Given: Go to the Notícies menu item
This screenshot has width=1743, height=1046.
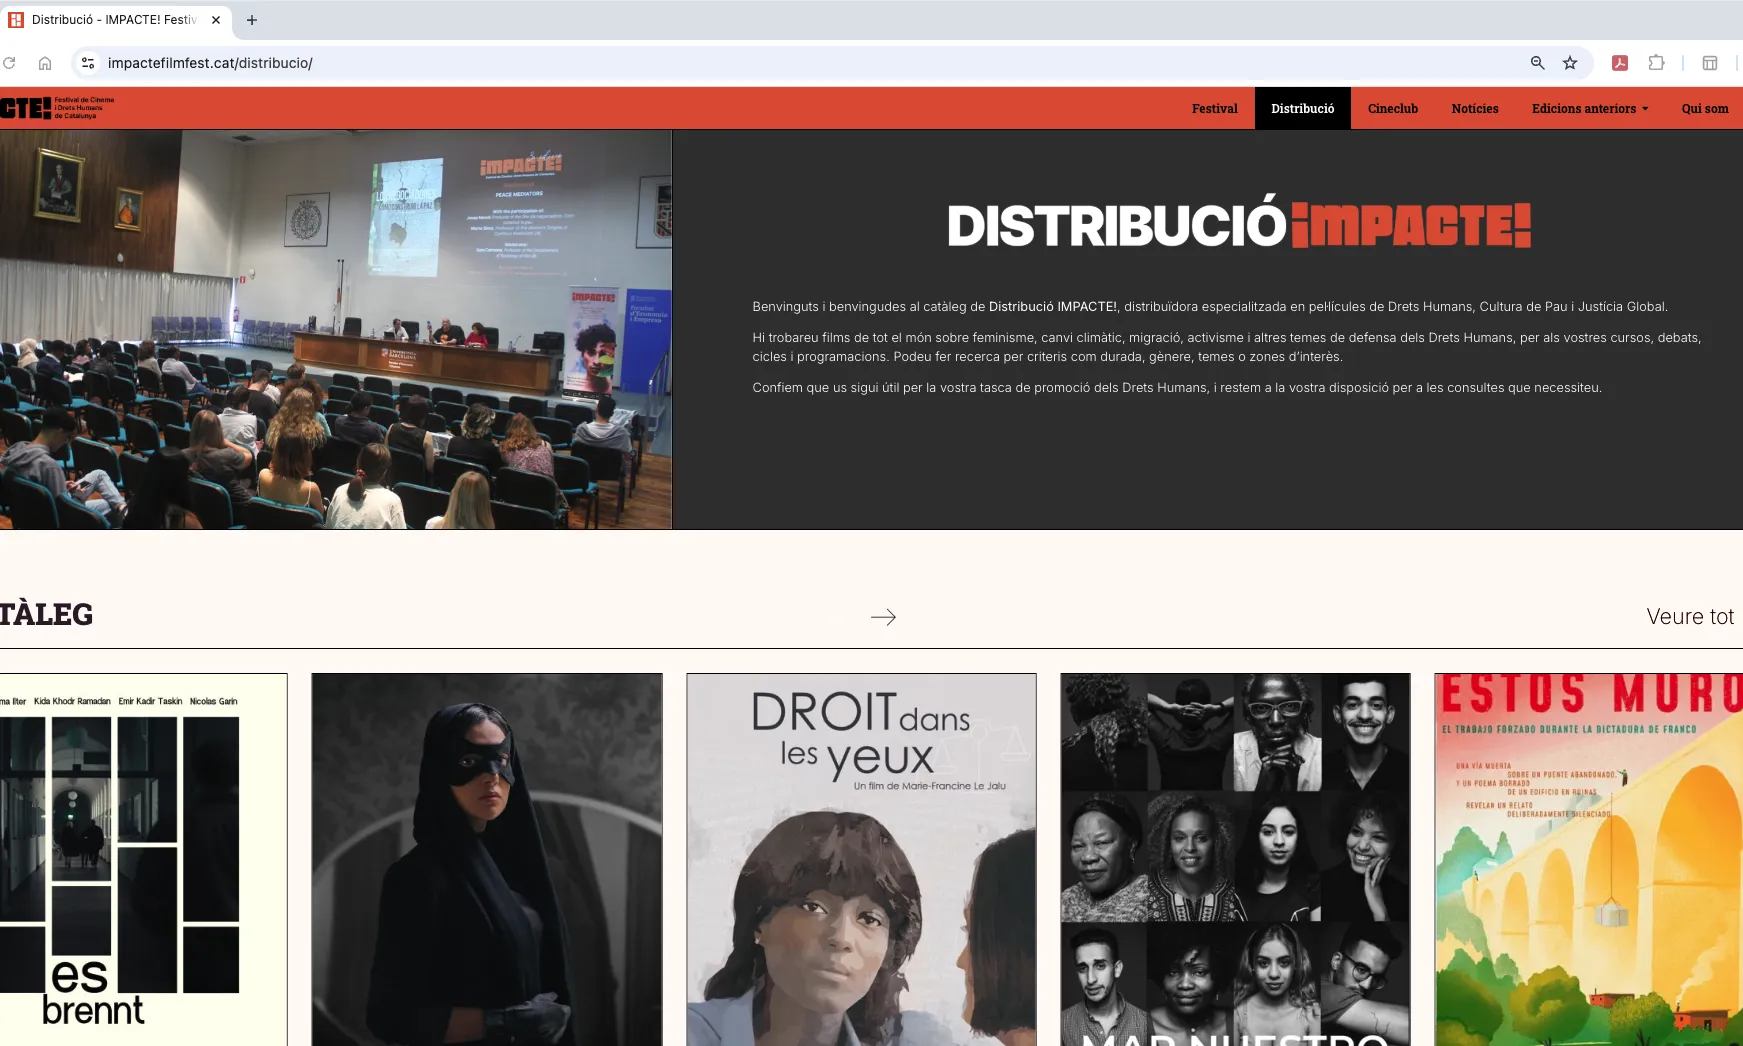Looking at the screenshot, I should (x=1474, y=108).
